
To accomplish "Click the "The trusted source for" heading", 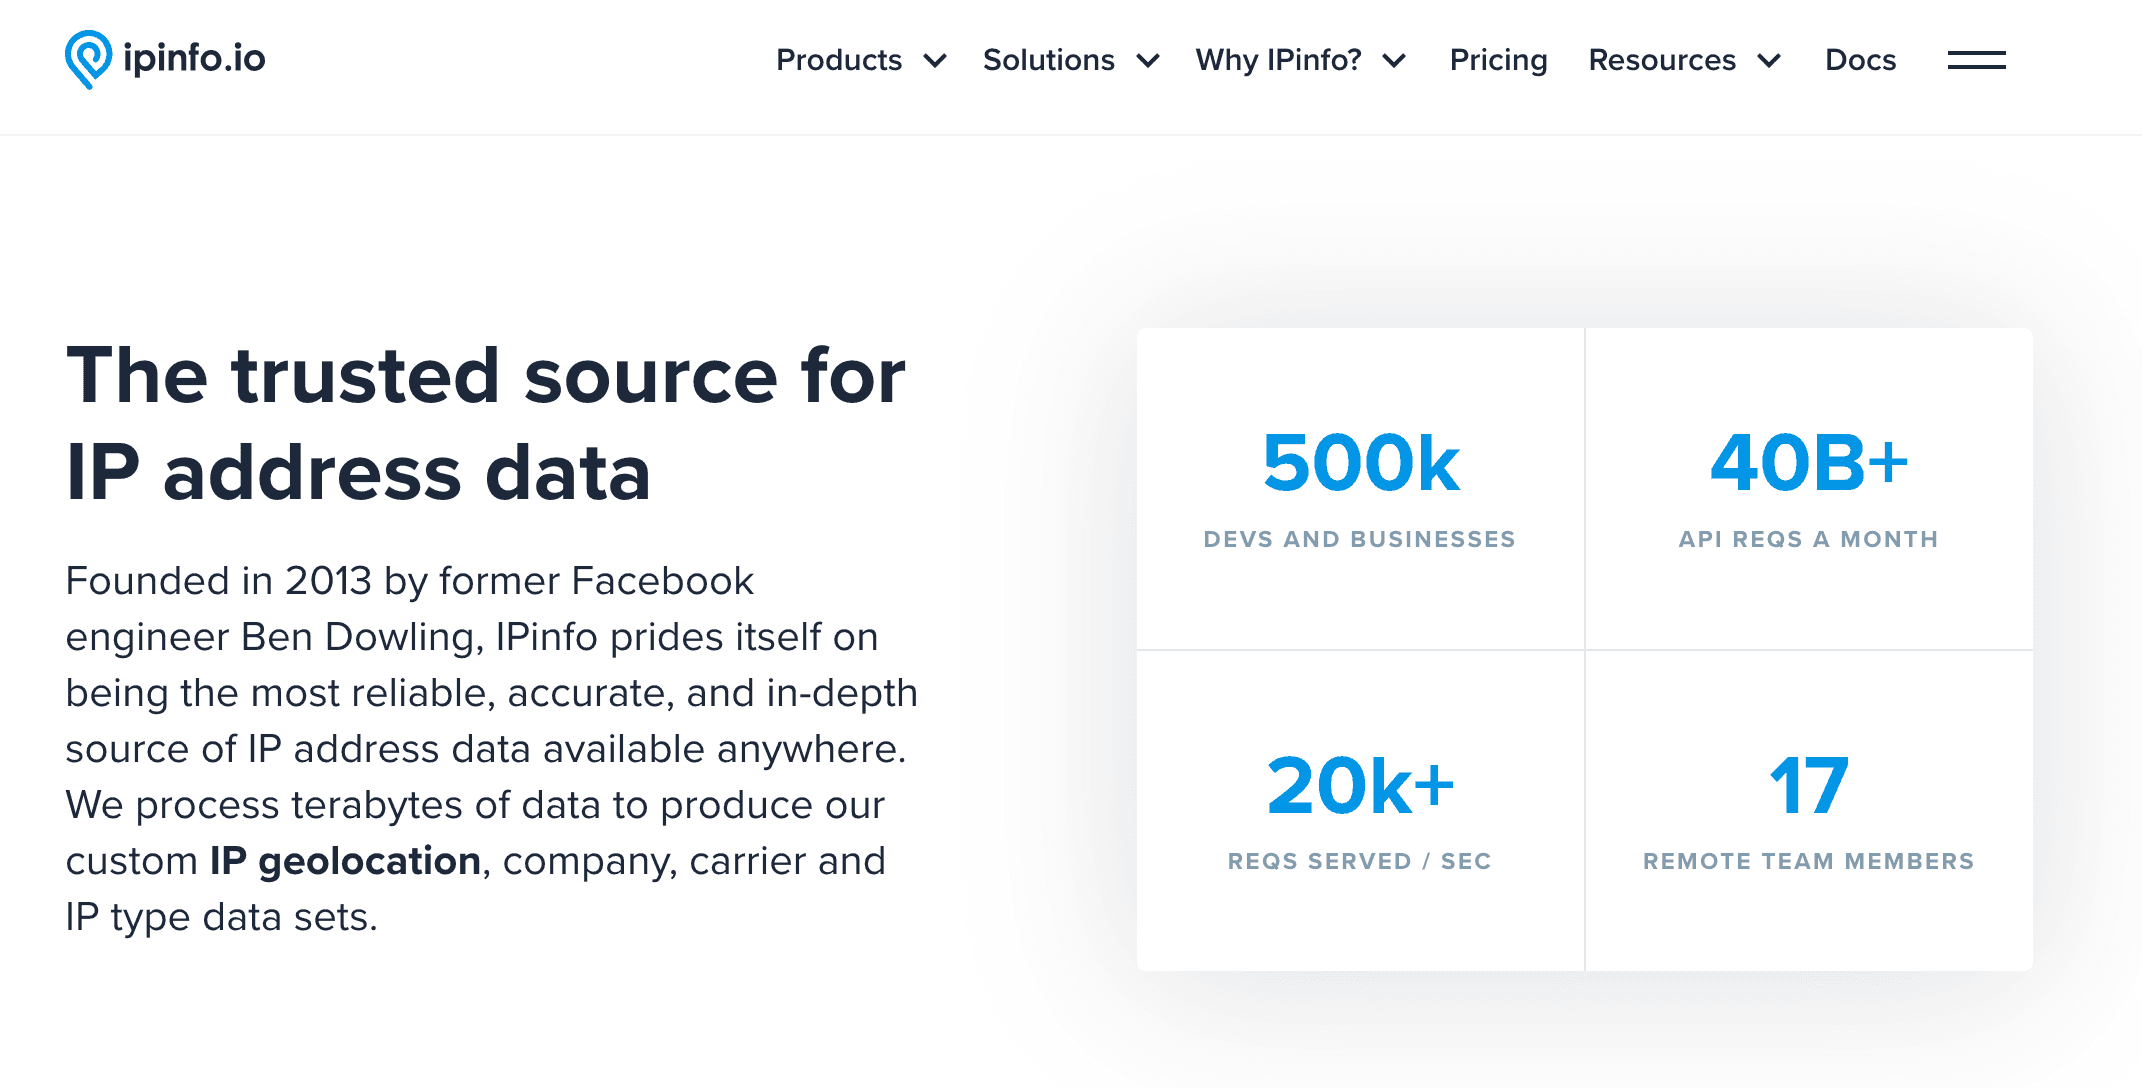I will (x=485, y=376).
